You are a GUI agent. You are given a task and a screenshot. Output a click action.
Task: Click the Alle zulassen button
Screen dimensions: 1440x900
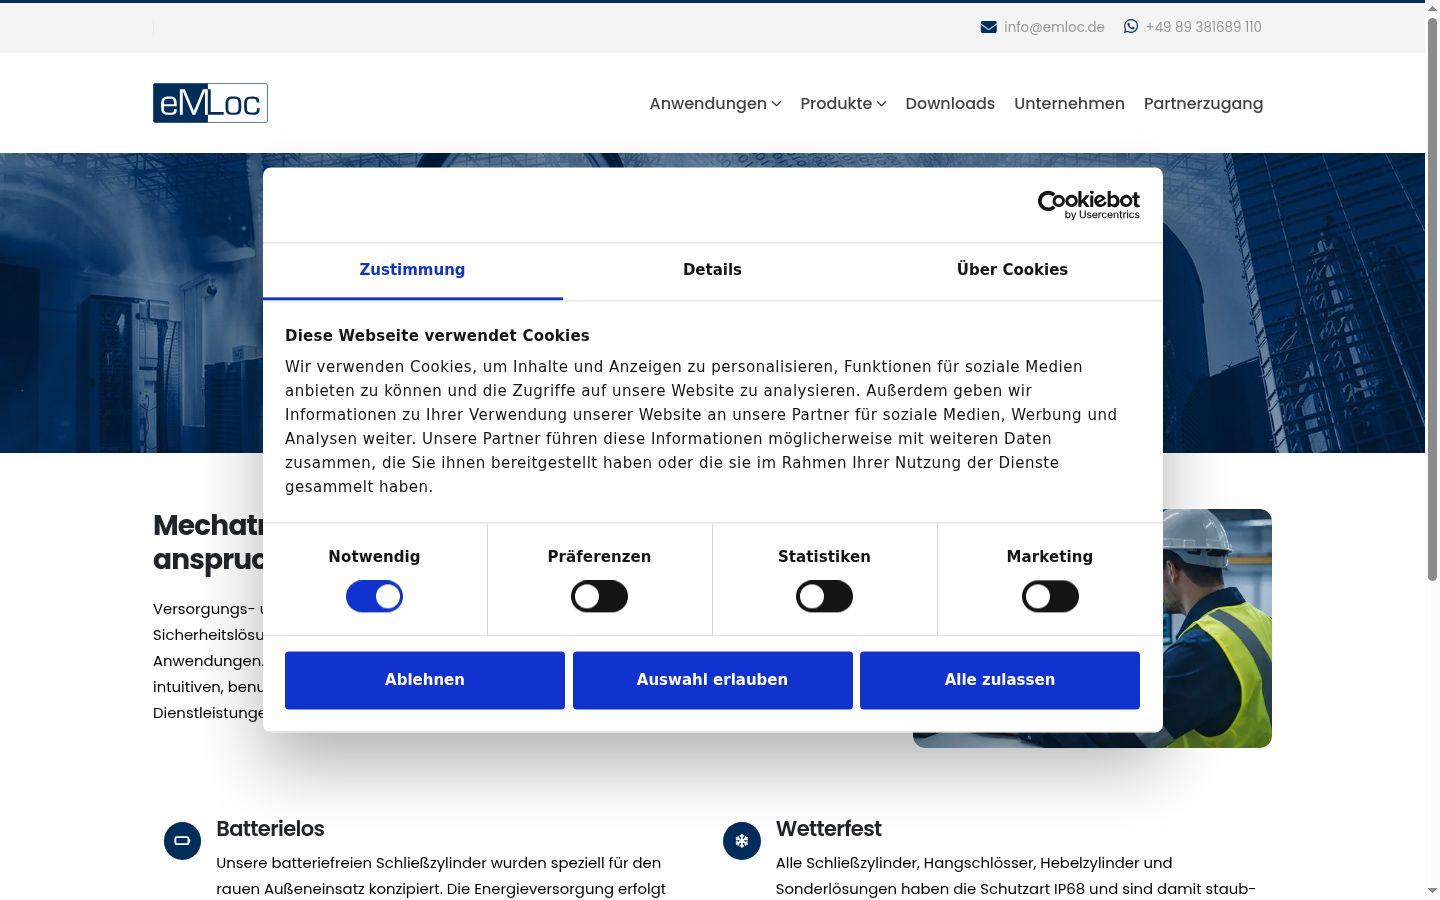click(x=1000, y=680)
